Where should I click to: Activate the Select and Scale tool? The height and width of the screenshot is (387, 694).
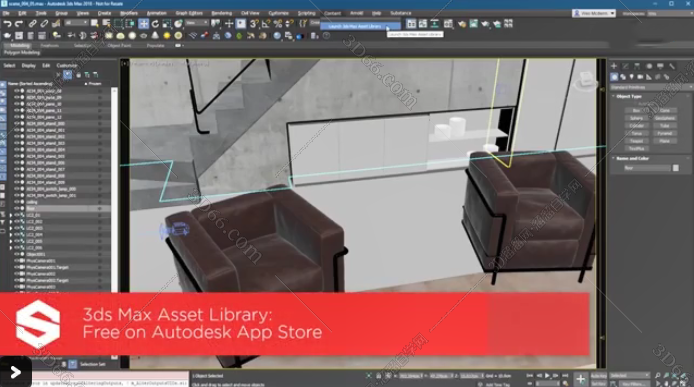[x=166, y=23]
